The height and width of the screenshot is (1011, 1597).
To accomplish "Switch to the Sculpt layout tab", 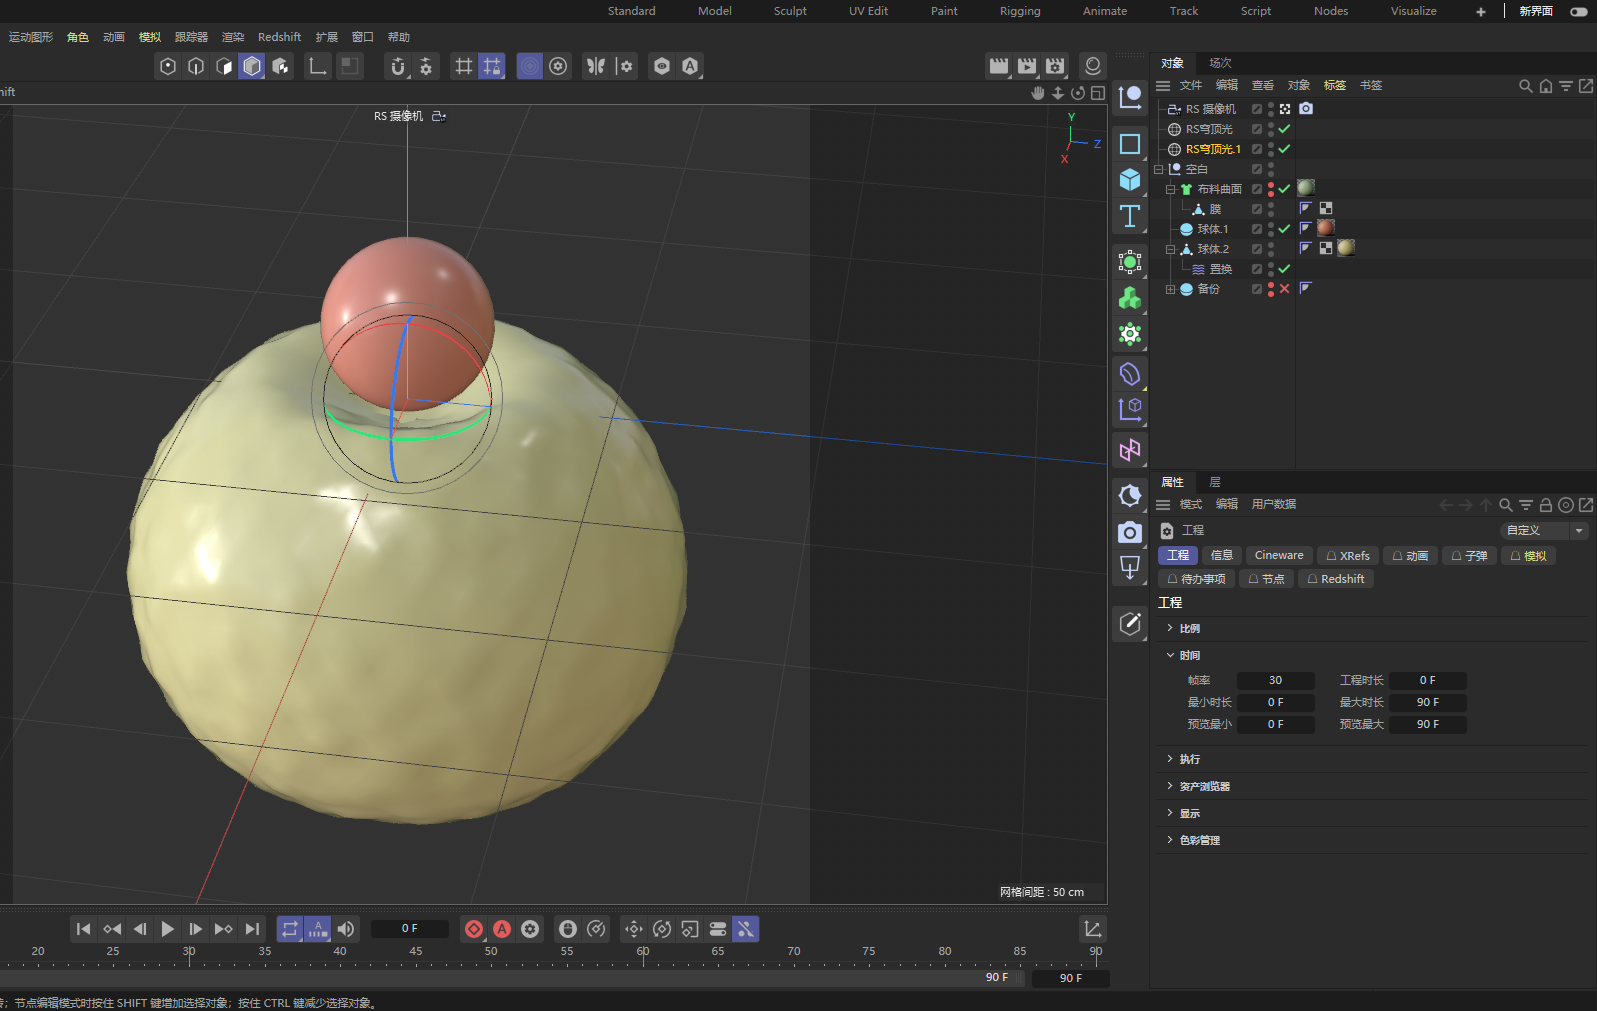I will tap(790, 11).
